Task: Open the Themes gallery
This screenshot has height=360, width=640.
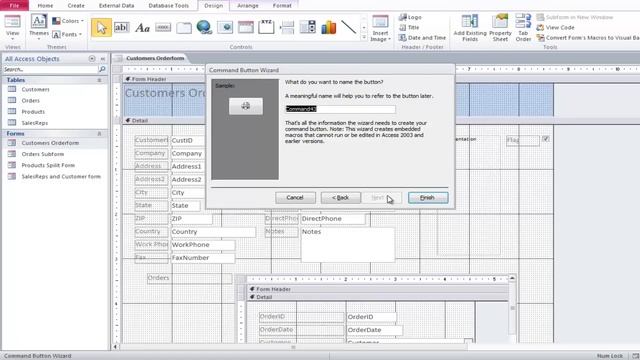Action: (x=39, y=27)
